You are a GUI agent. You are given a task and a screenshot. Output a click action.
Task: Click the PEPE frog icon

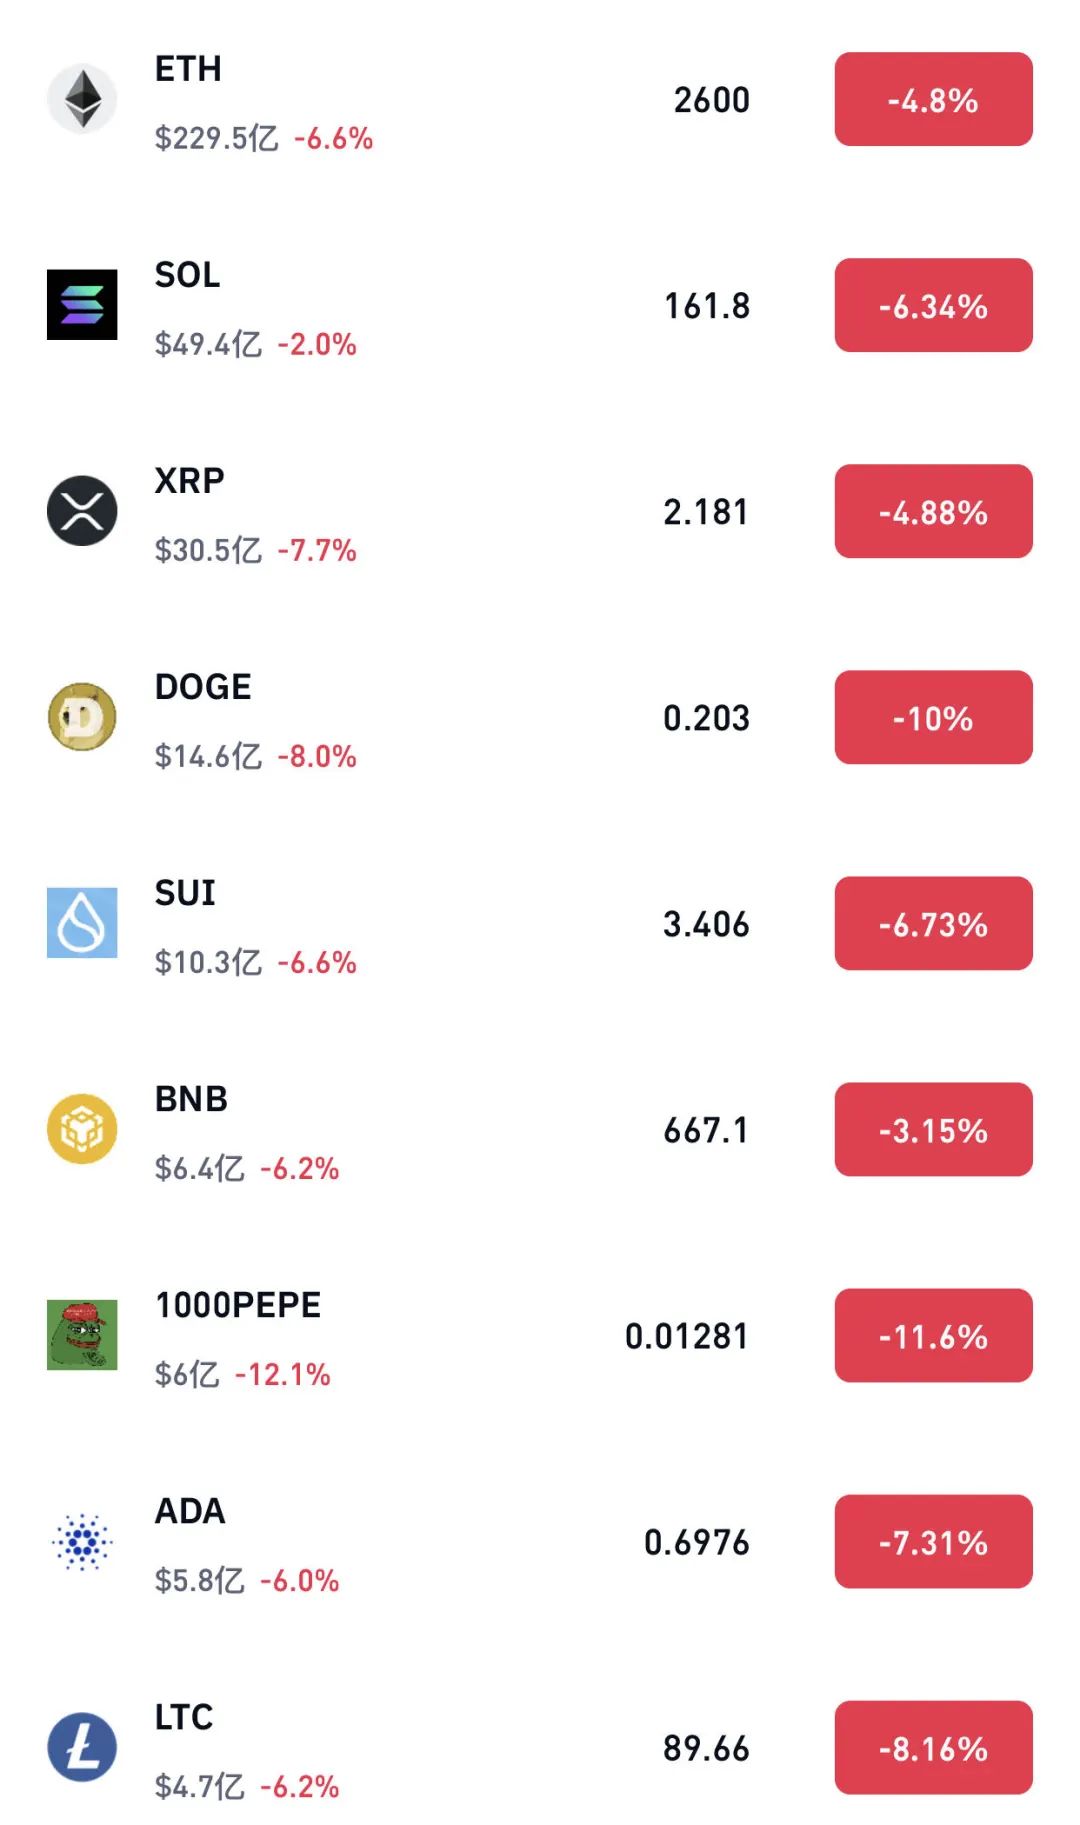coord(82,1335)
